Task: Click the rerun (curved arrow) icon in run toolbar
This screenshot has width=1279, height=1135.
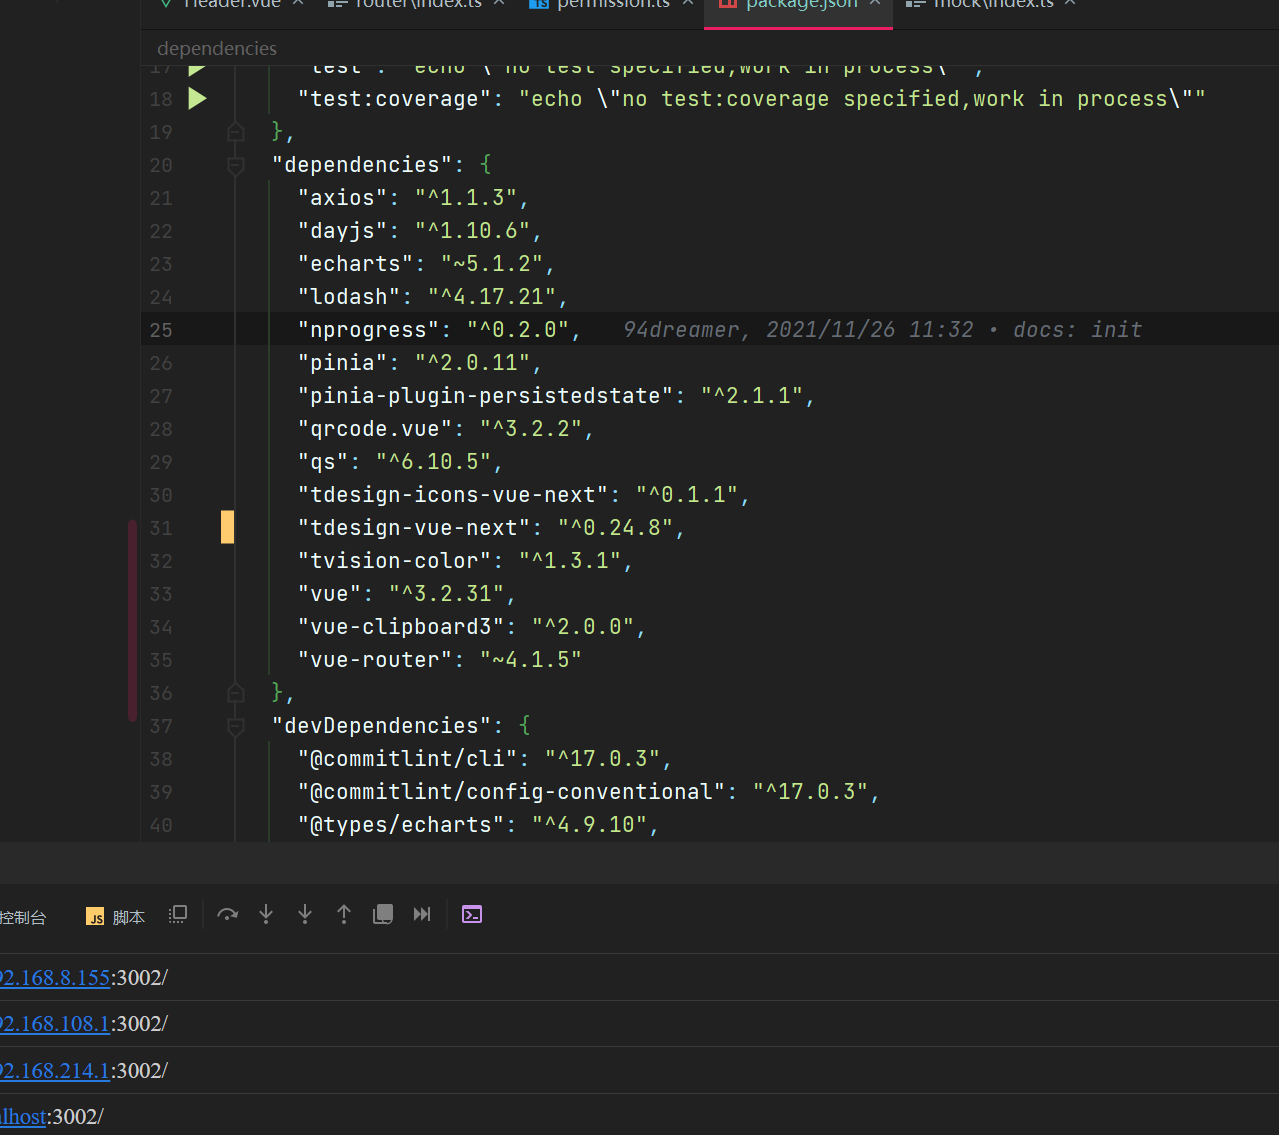Action: [x=227, y=913]
